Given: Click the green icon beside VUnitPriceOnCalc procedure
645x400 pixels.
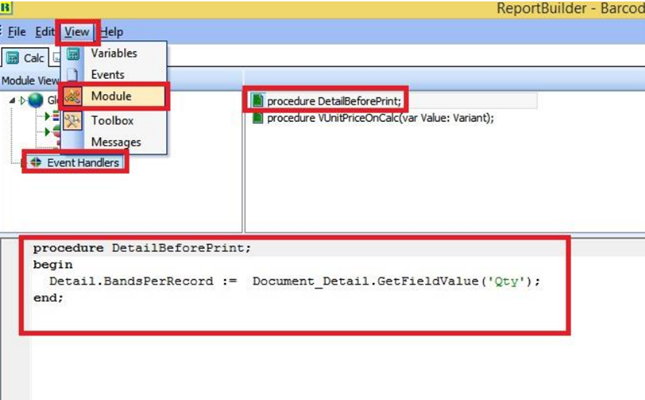Looking at the screenshot, I should pos(258,118).
